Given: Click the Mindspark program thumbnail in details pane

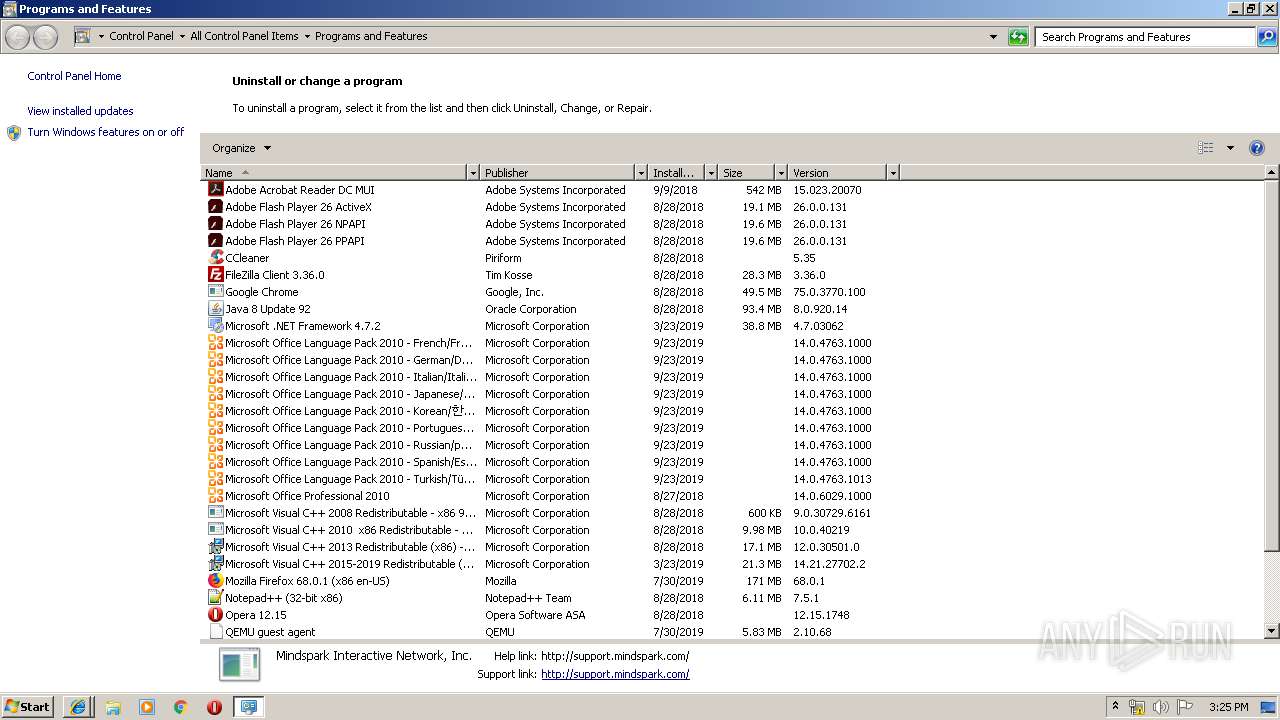Looking at the screenshot, I should [x=240, y=665].
